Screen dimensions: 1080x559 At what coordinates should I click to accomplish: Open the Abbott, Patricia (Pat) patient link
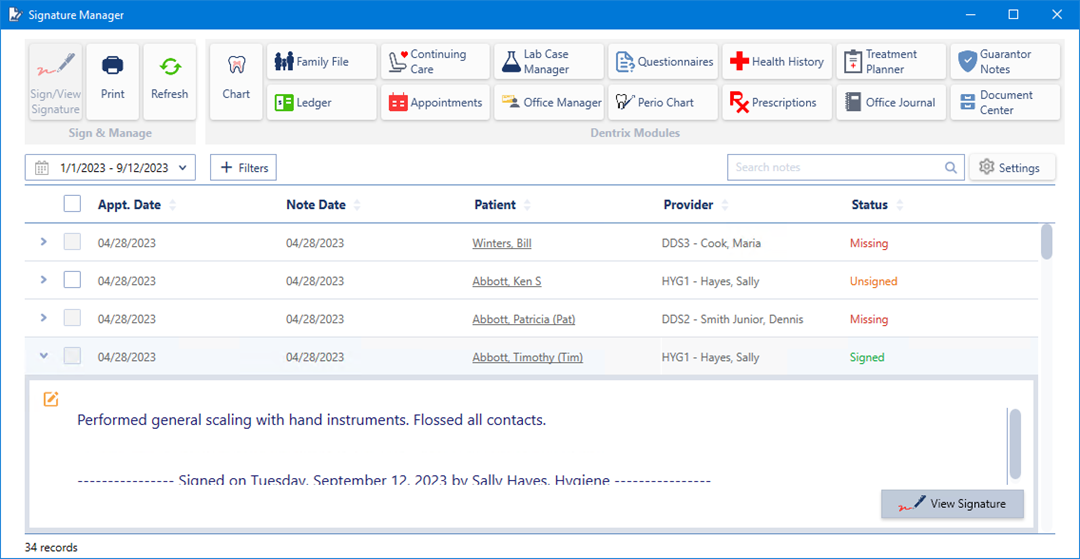(x=523, y=320)
